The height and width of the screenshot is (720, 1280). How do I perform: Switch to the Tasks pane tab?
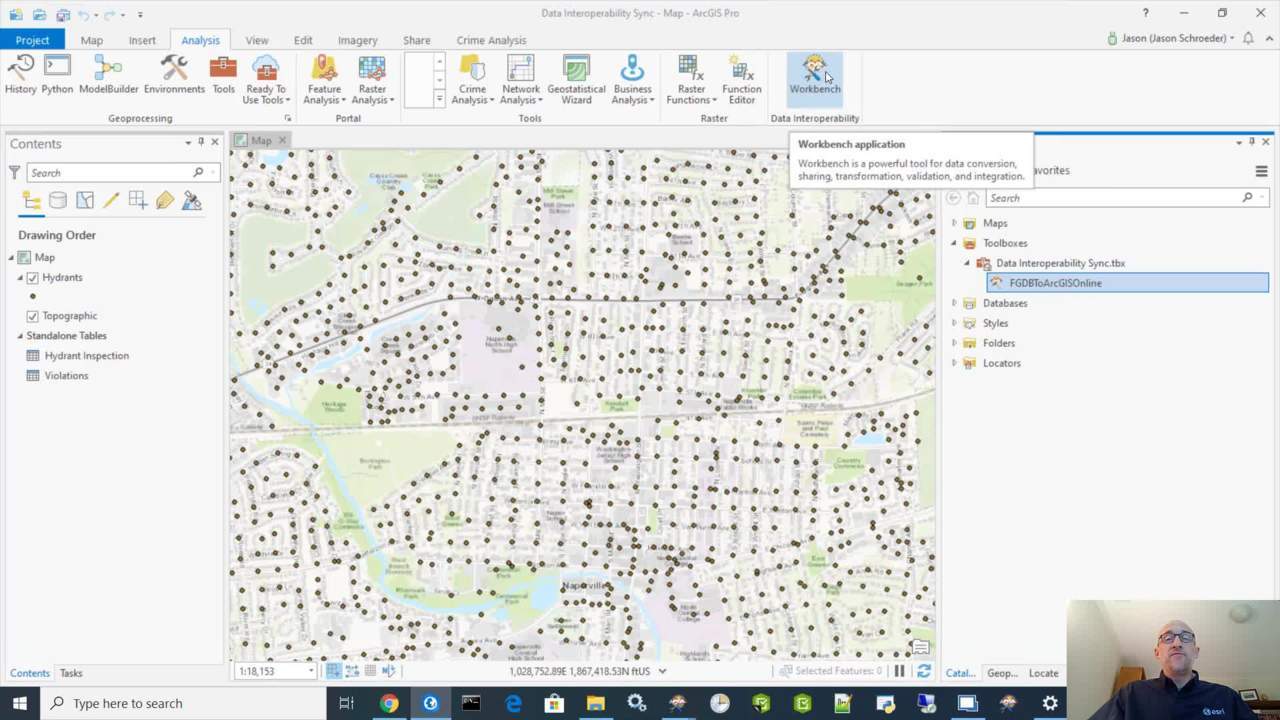[71, 673]
